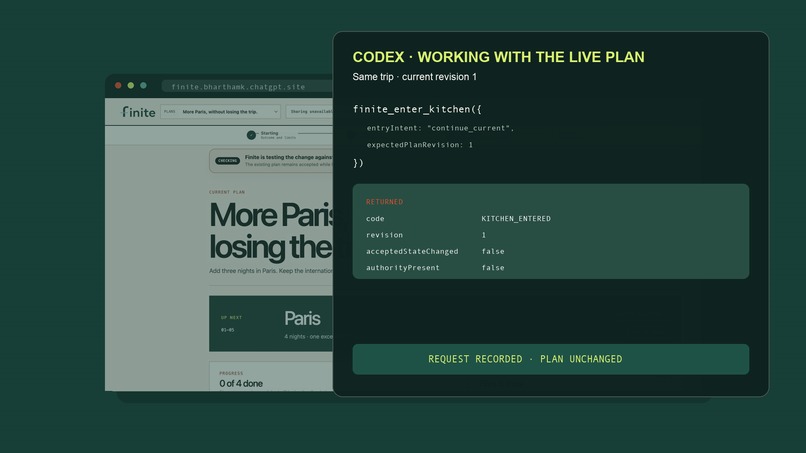Viewport: 806px width, 453px height.
Task: Click the acceptedStateChanged false value
Action: tap(492, 251)
